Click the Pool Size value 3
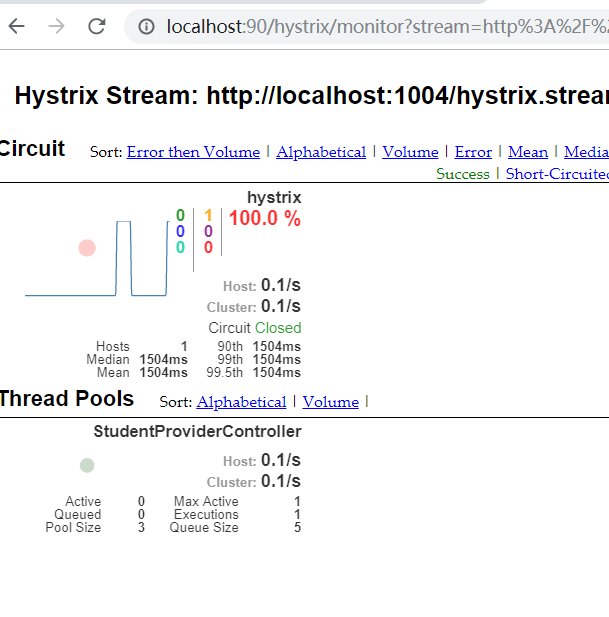The width and height of the screenshot is (609, 617). pos(141,527)
